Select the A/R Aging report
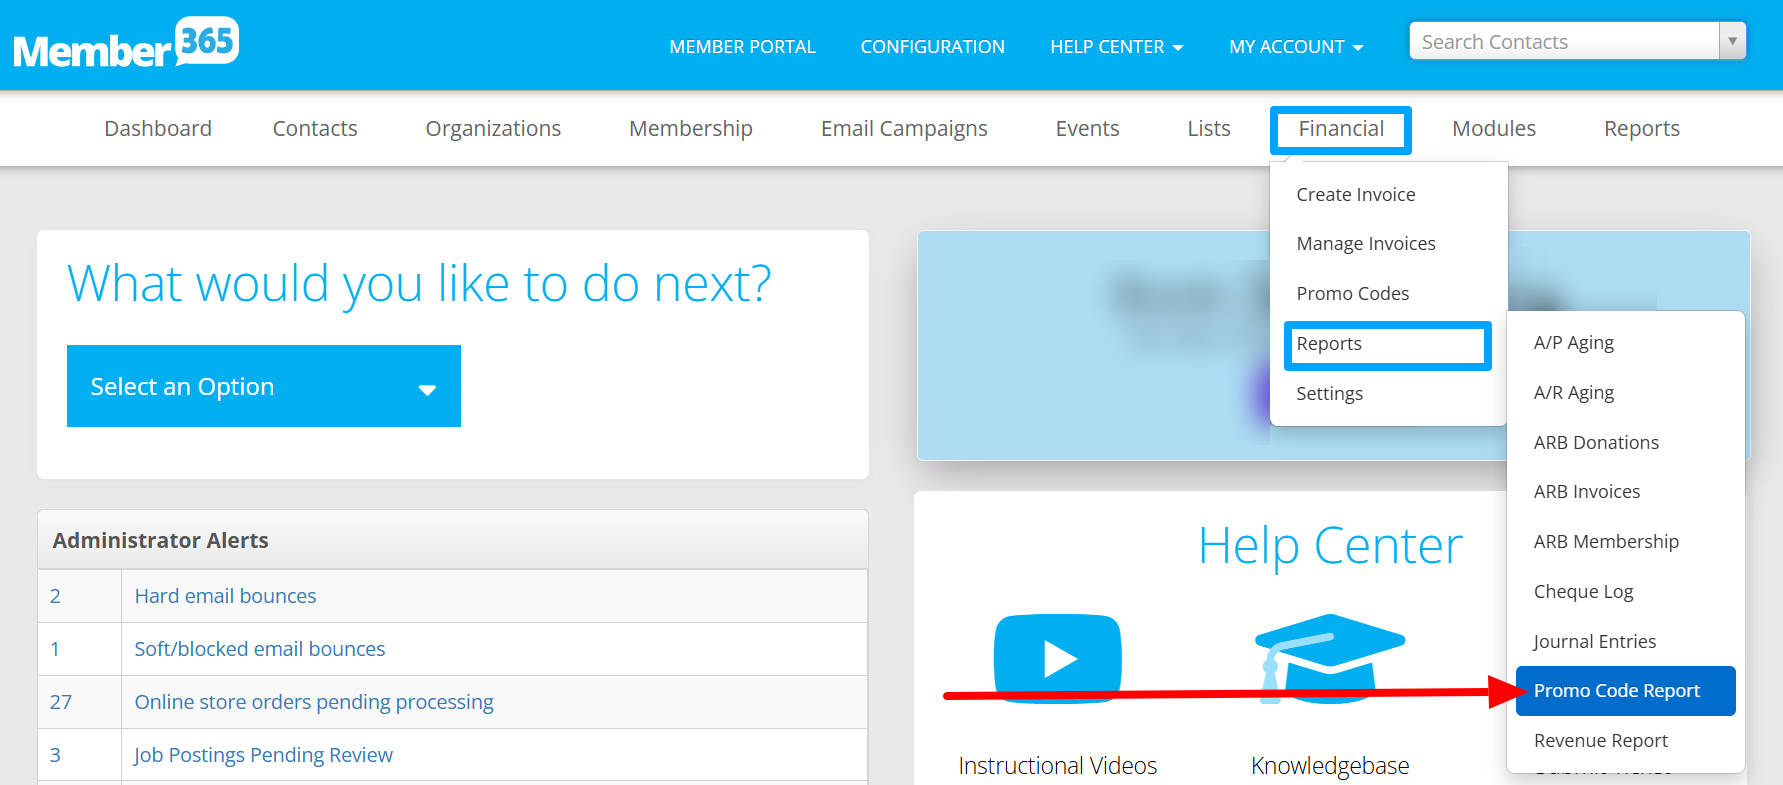The image size is (1783, 785). pos(1573,393)
